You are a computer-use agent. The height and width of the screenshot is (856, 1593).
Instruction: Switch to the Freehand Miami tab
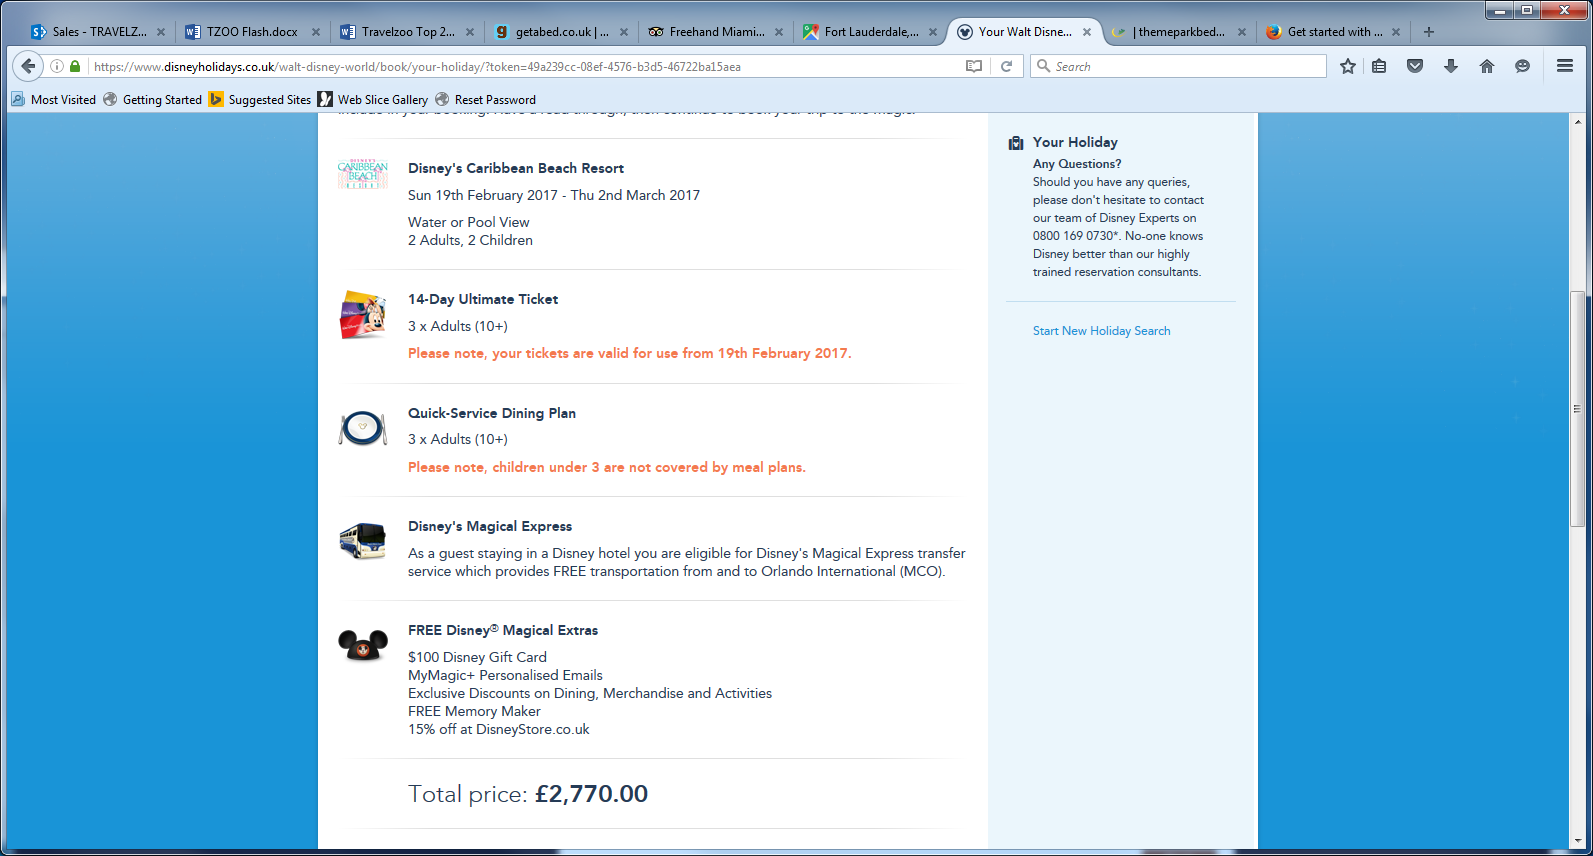point(716,32)
